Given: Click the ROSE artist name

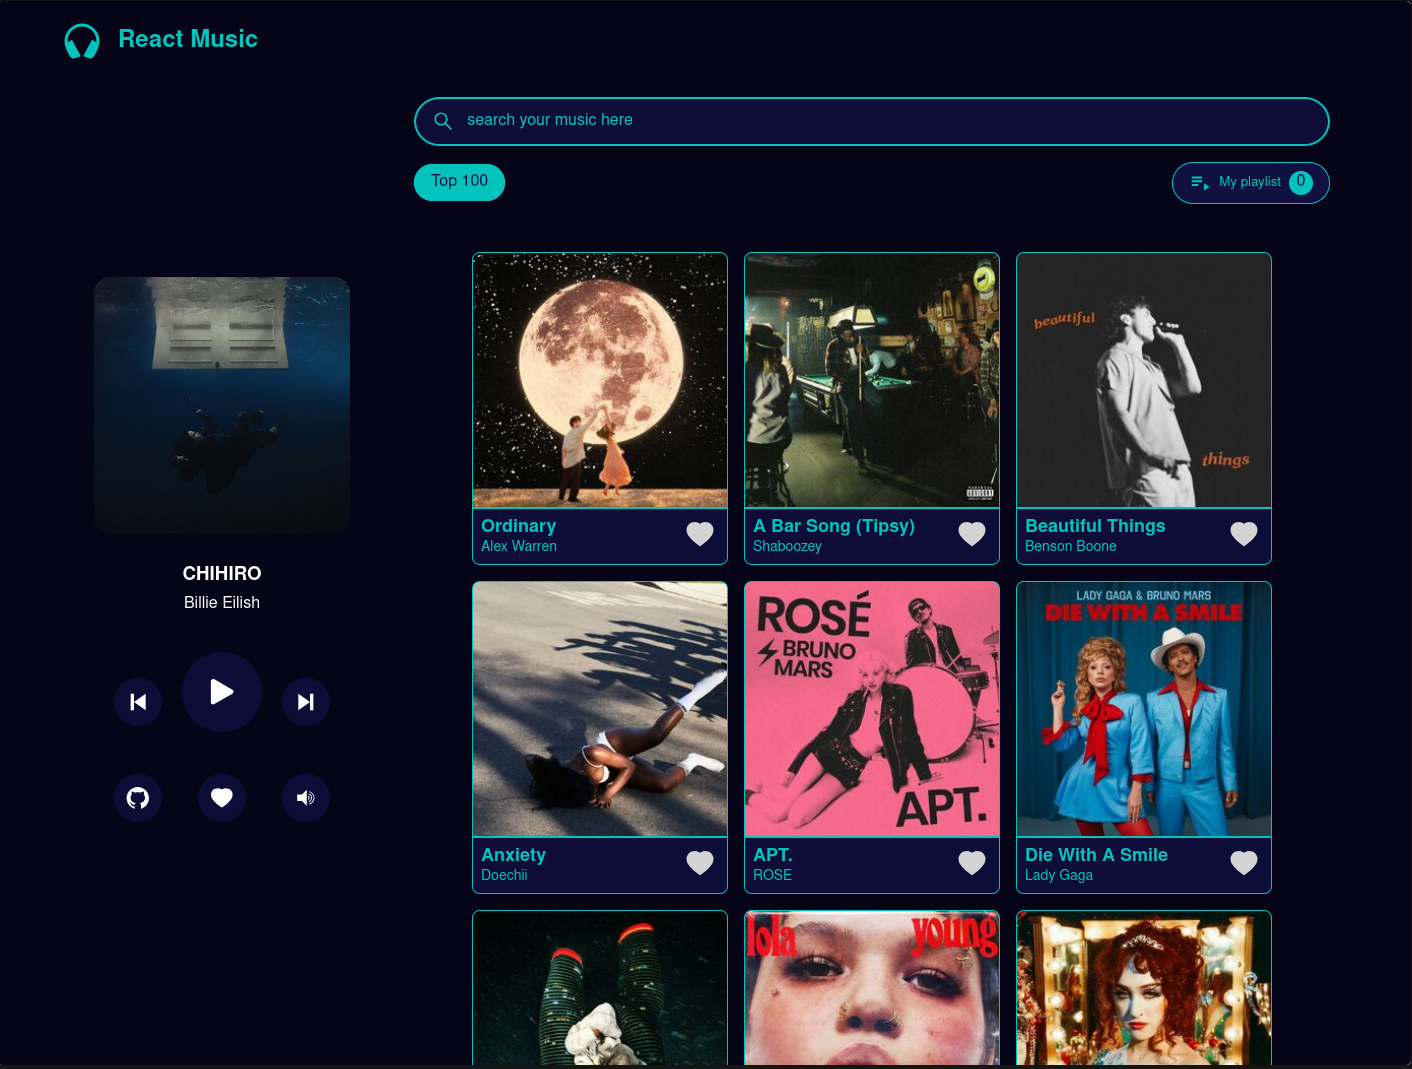Looking at the screenshot, I should 772,875.
